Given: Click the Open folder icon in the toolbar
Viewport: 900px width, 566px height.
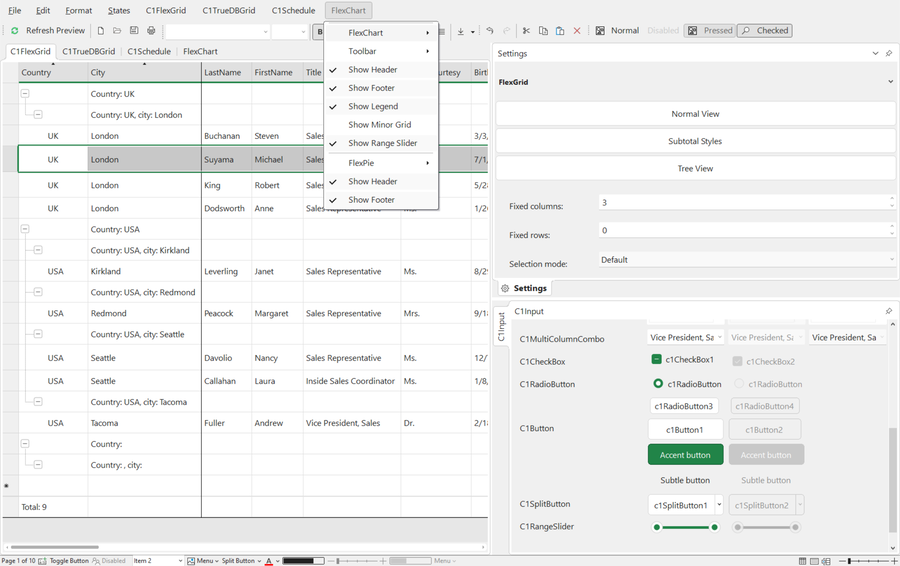Looking at the screenshot, I should (117, 30).
